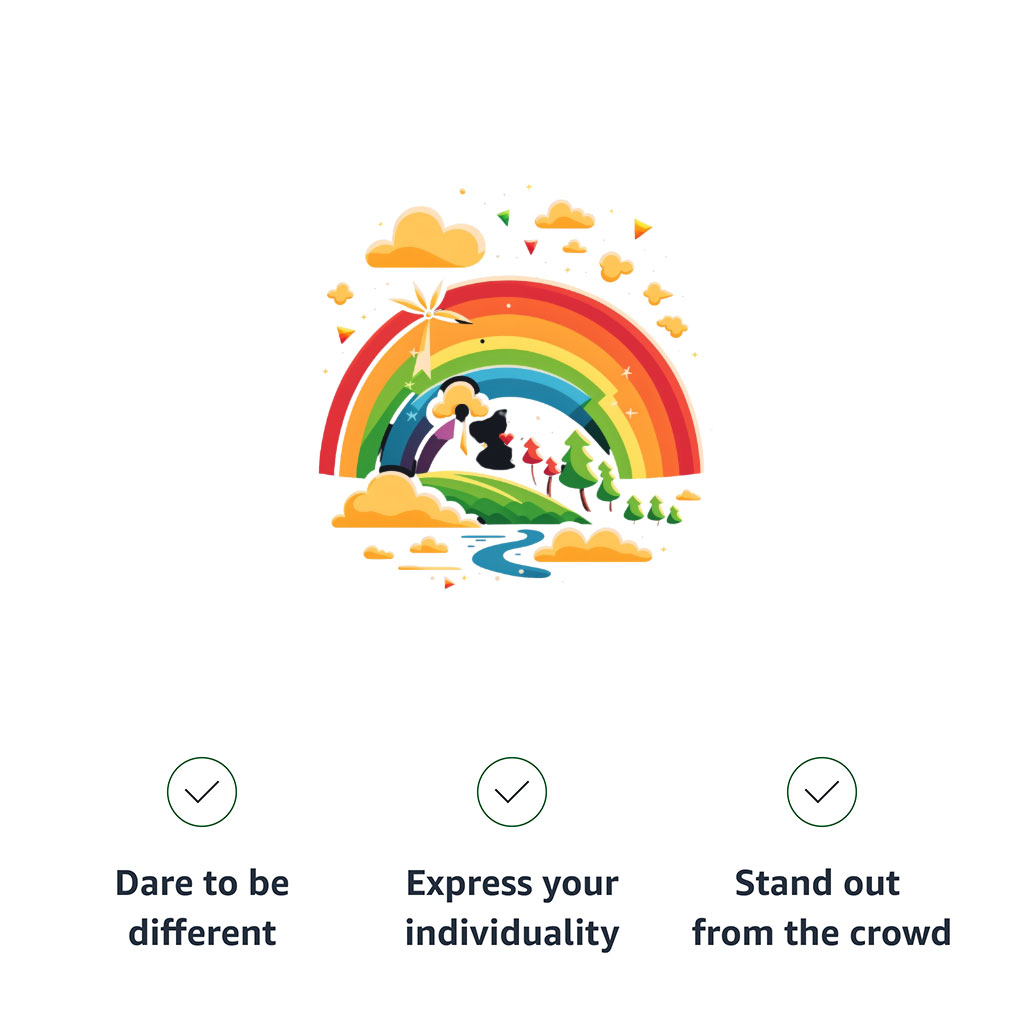Screen dimensions: 1024x1024
Task: Click the three small green trees at the rainbow's right base
Action: tap(654, 510)
